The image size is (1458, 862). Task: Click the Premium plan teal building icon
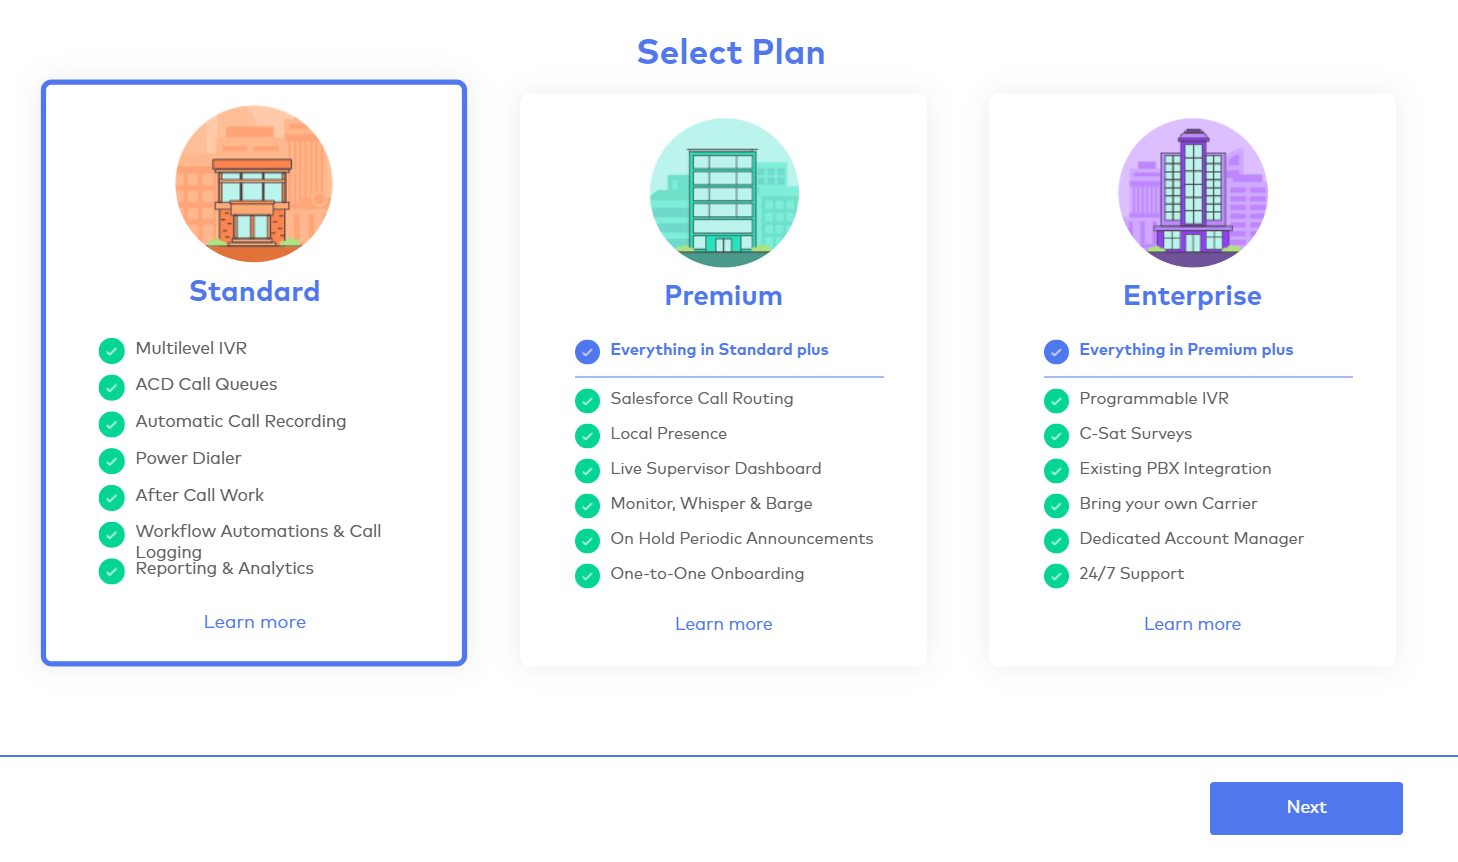tap(724, 193)
